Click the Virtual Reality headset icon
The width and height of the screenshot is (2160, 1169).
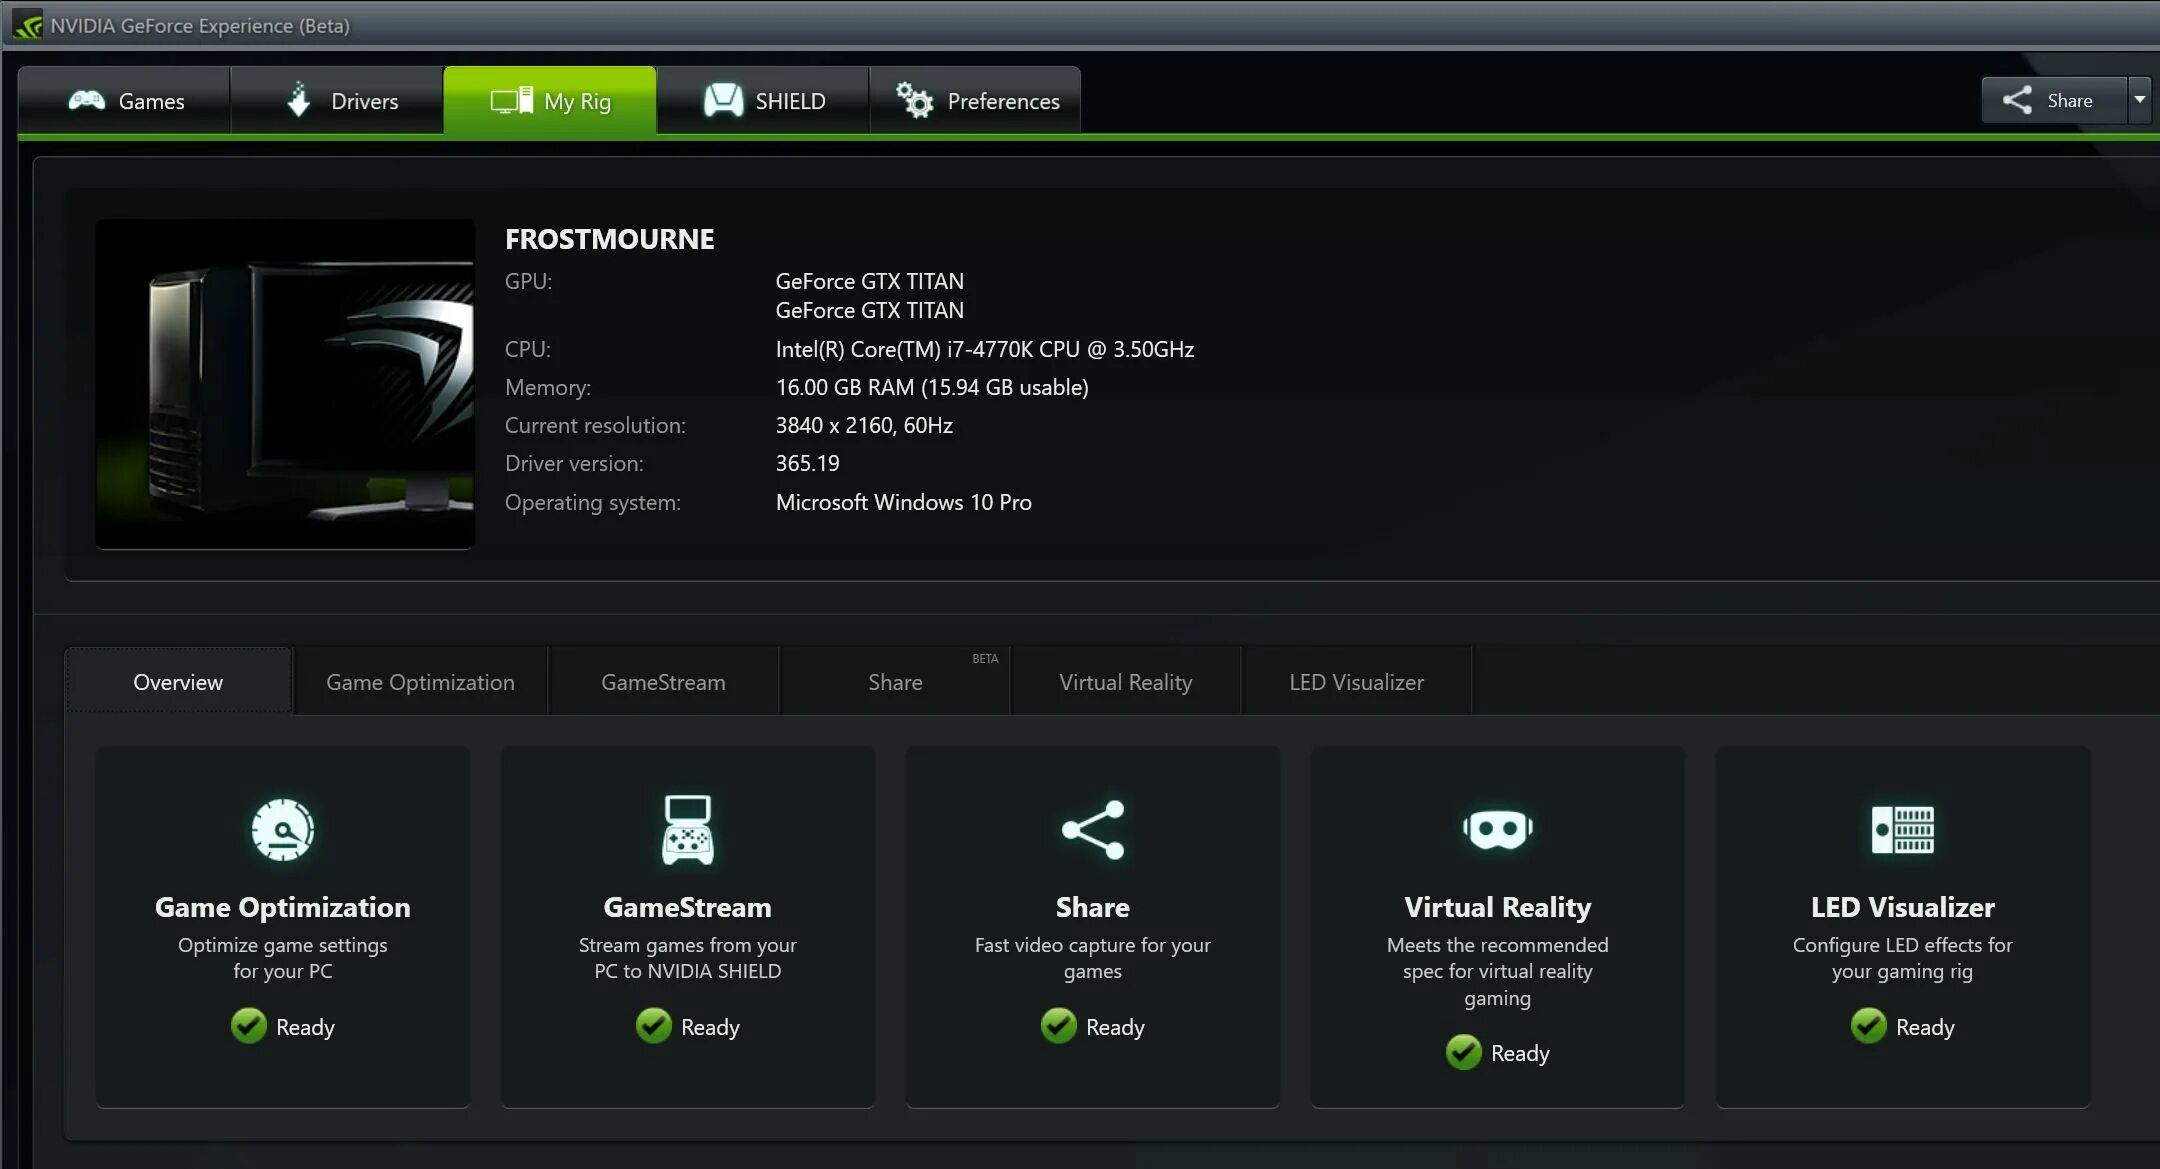coord(1497,829)
